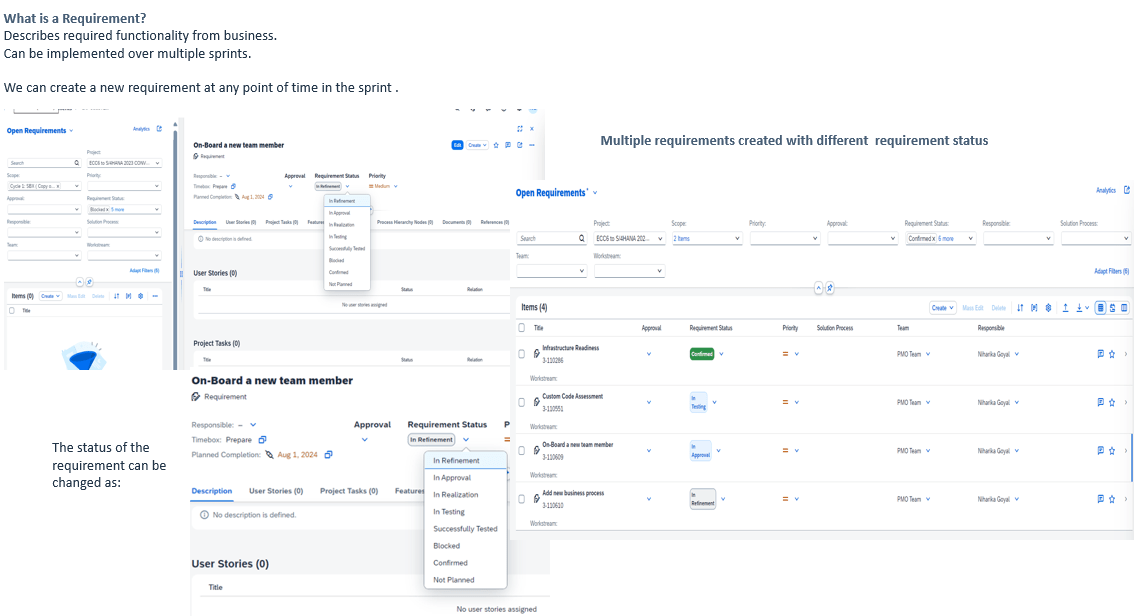
Task: Click the sort icon in the Items toolbar
Action: point(1020,307)
